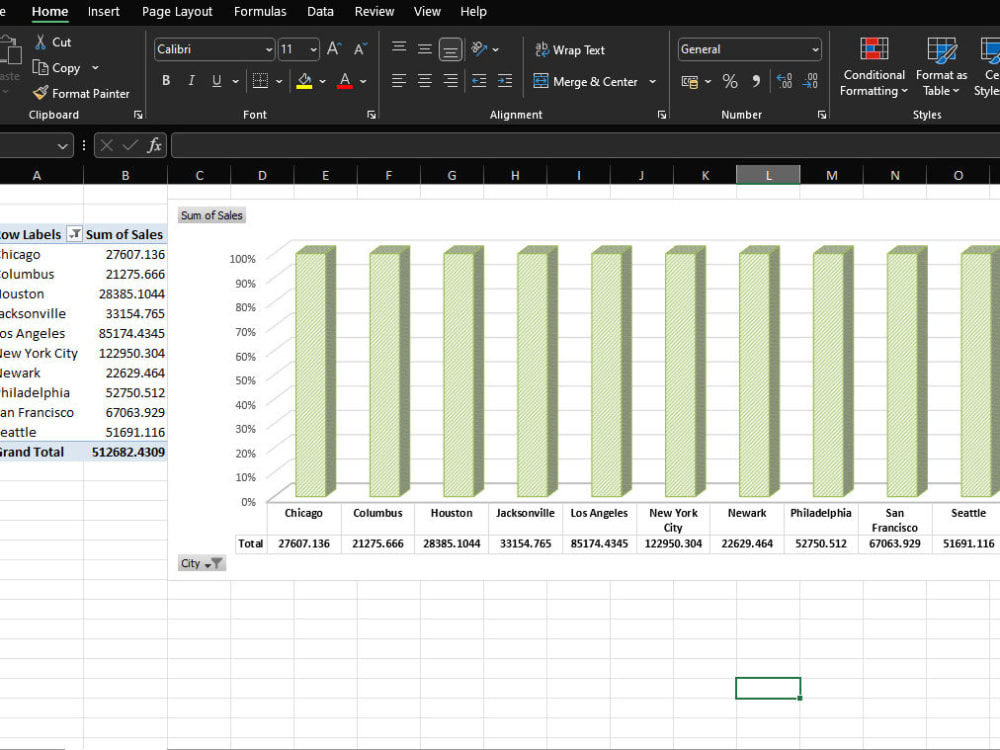The width and height of the screenshot is (1000, 750).
Task: Switch to the Insert ribbon tab
Action: point(103,11)
